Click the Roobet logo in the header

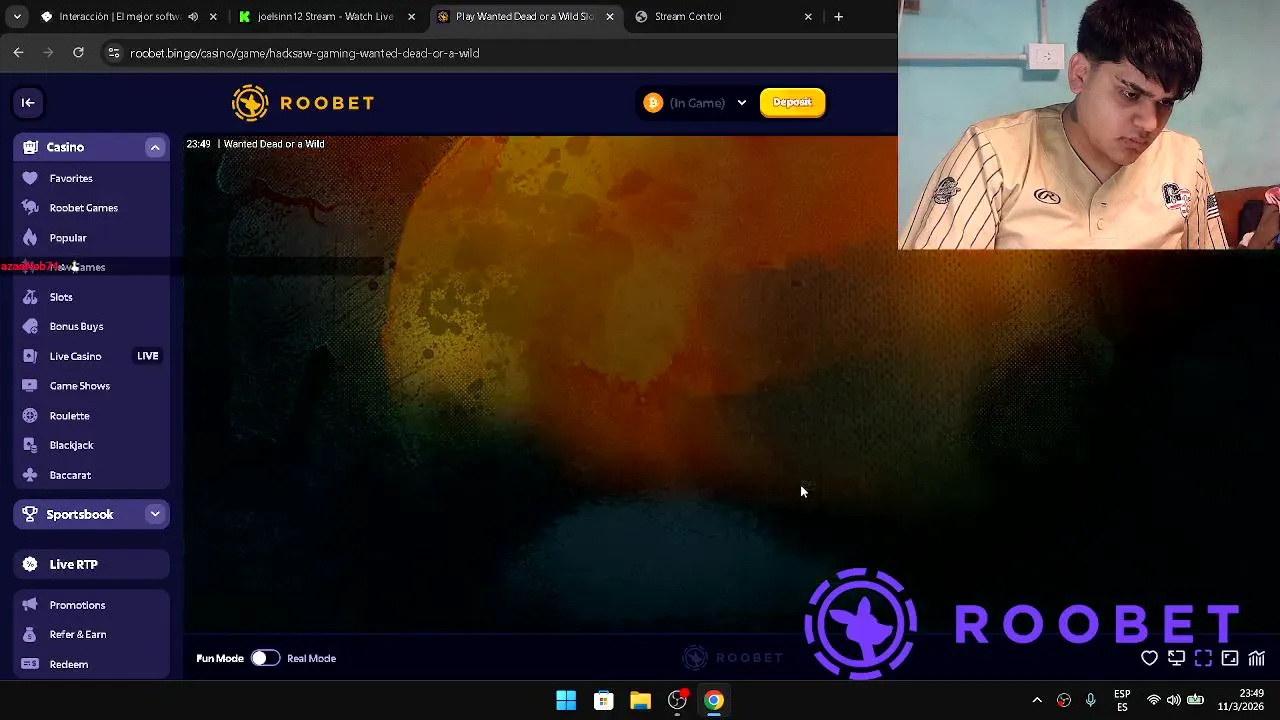click(303, 102)
